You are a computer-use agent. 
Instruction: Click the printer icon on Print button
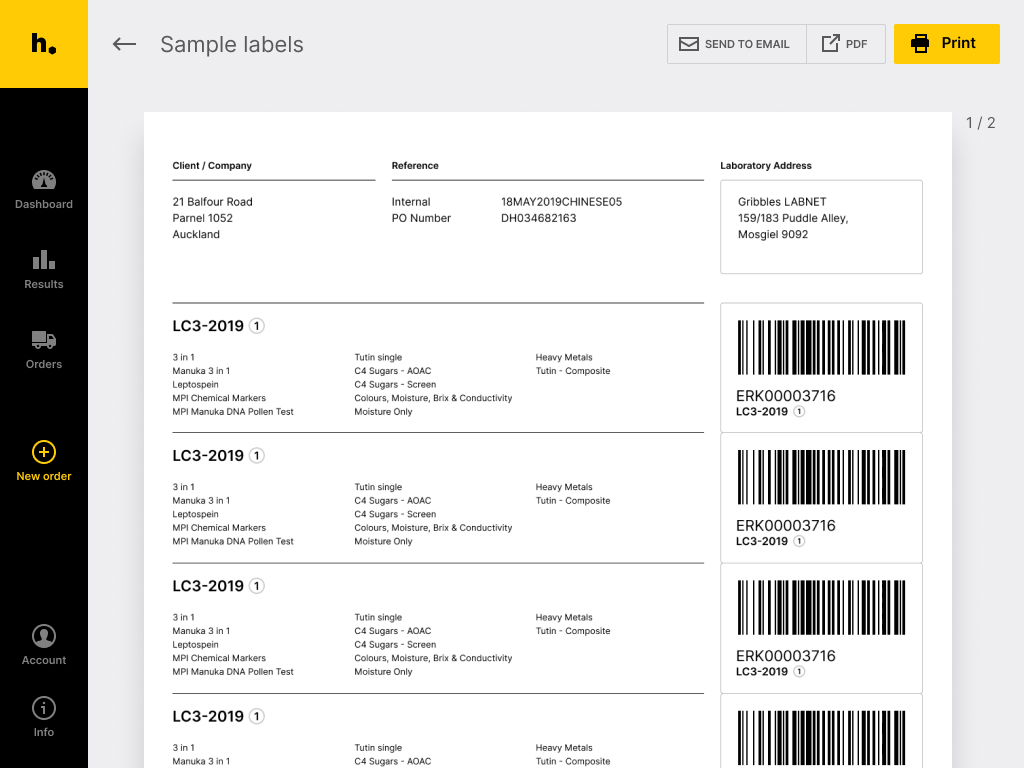920,43
